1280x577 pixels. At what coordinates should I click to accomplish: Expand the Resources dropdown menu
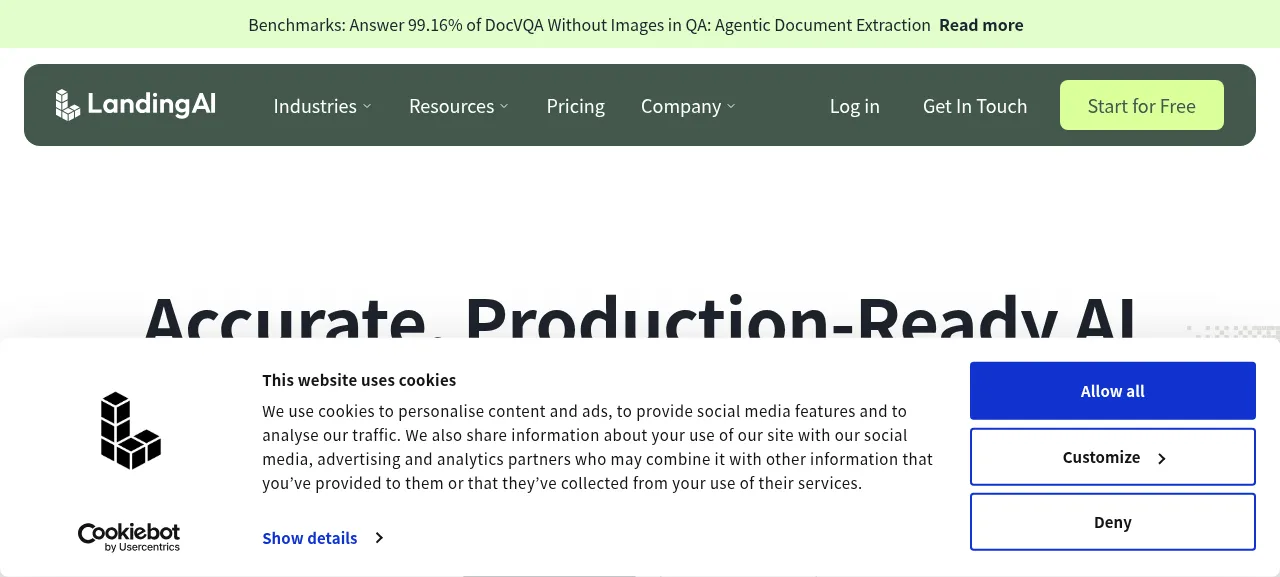point(459,106)
